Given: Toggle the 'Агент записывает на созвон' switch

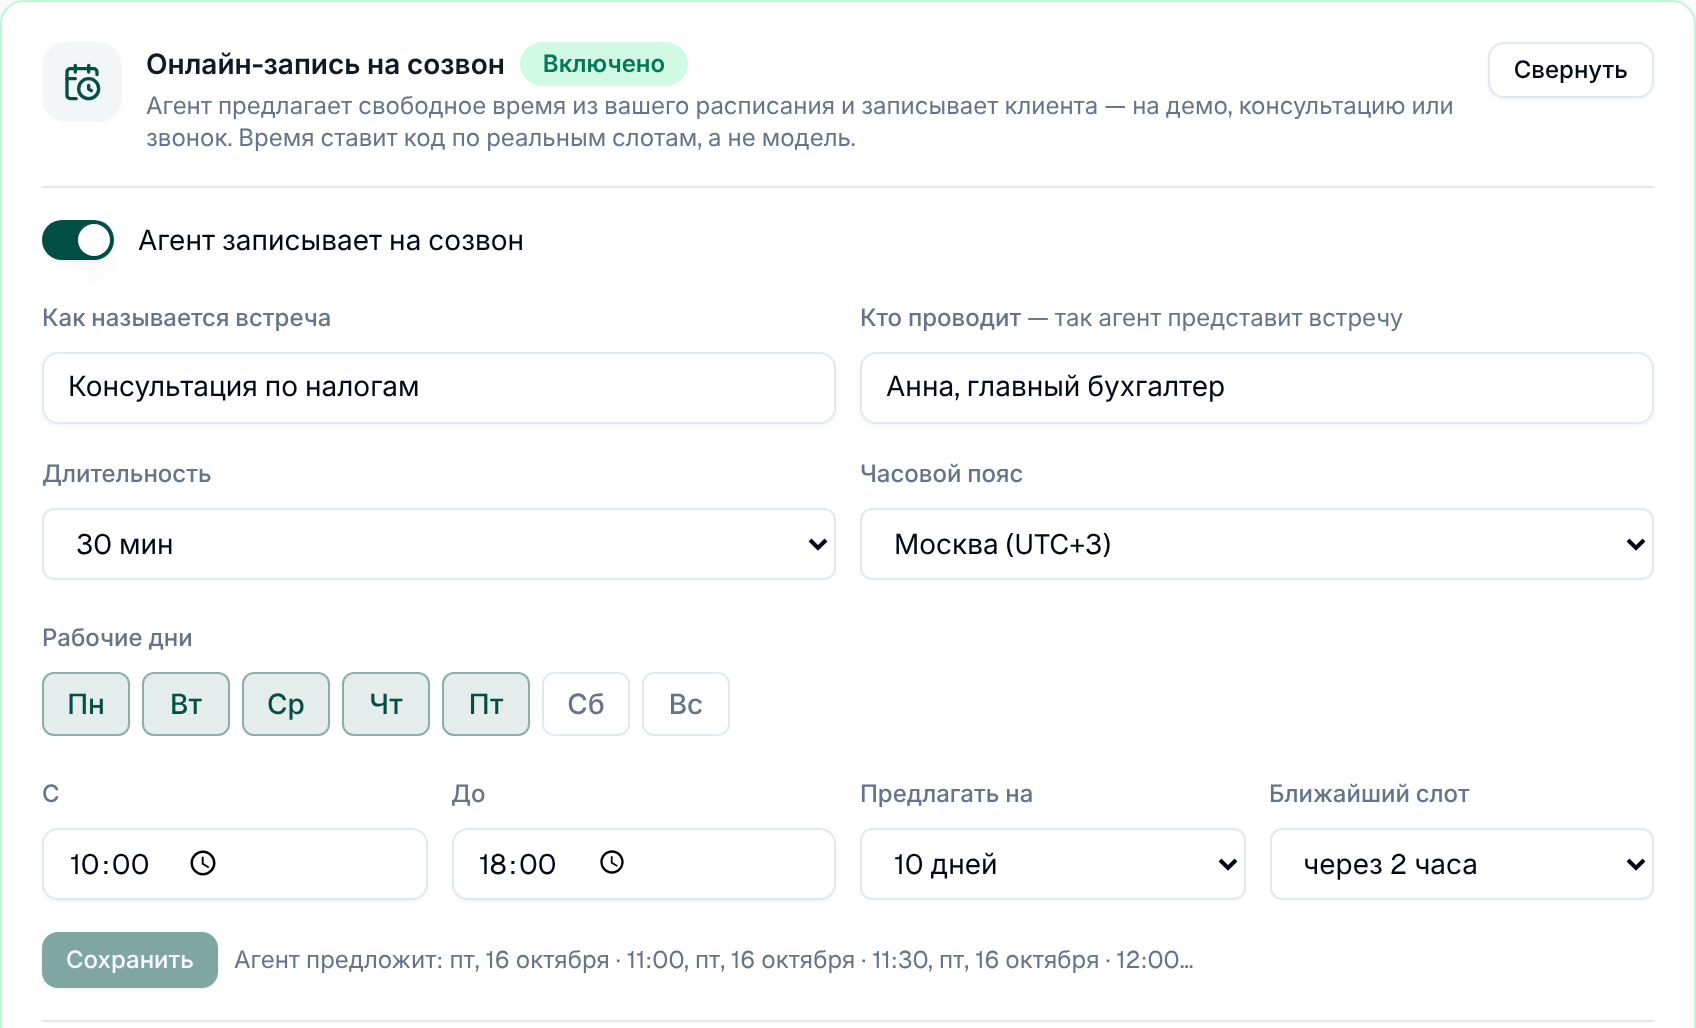Looking at the screenshot, I should 78,240.
